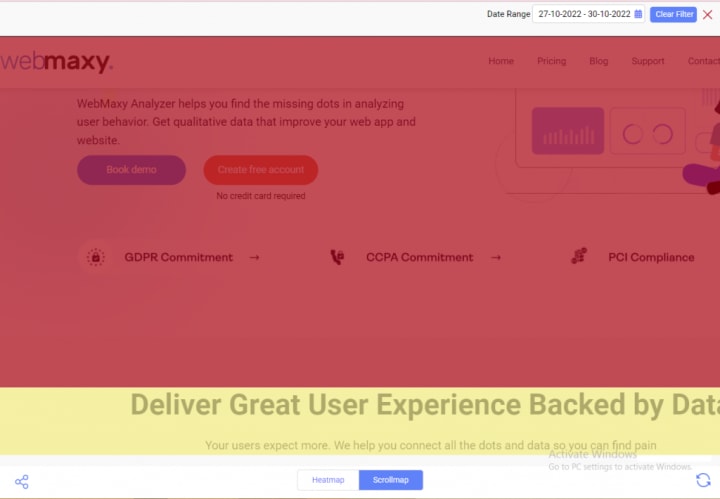Click the Date Range input field
Viewport: 720px width, 499px height.
tap(588, 14)
